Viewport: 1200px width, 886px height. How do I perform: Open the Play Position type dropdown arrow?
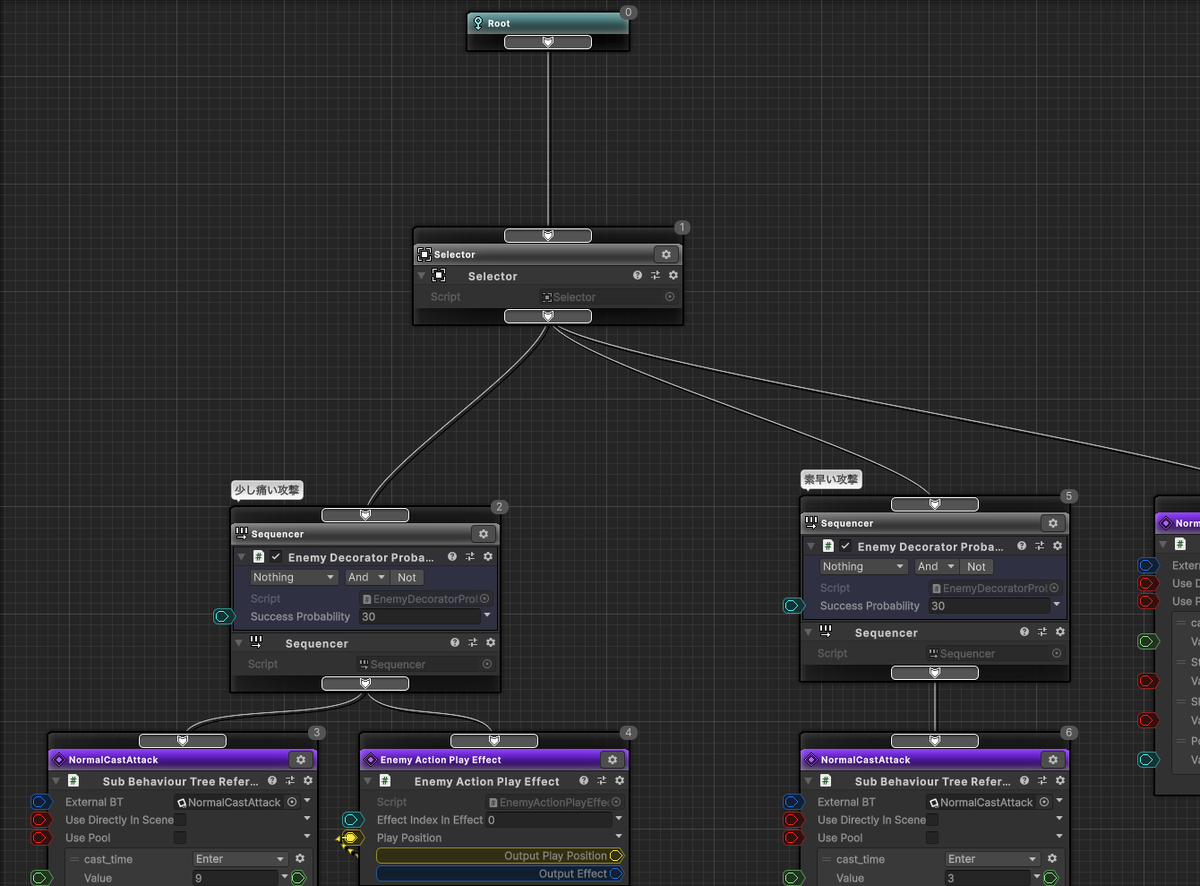coord(619,838)
